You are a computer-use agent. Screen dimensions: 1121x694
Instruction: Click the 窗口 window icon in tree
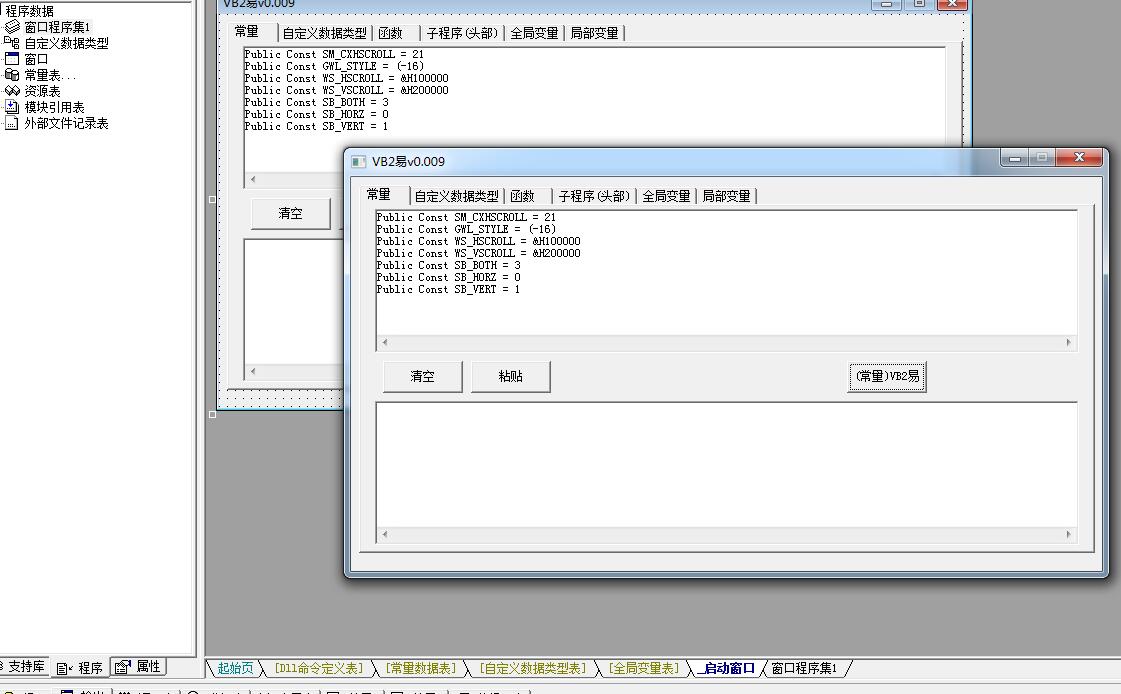12,59
